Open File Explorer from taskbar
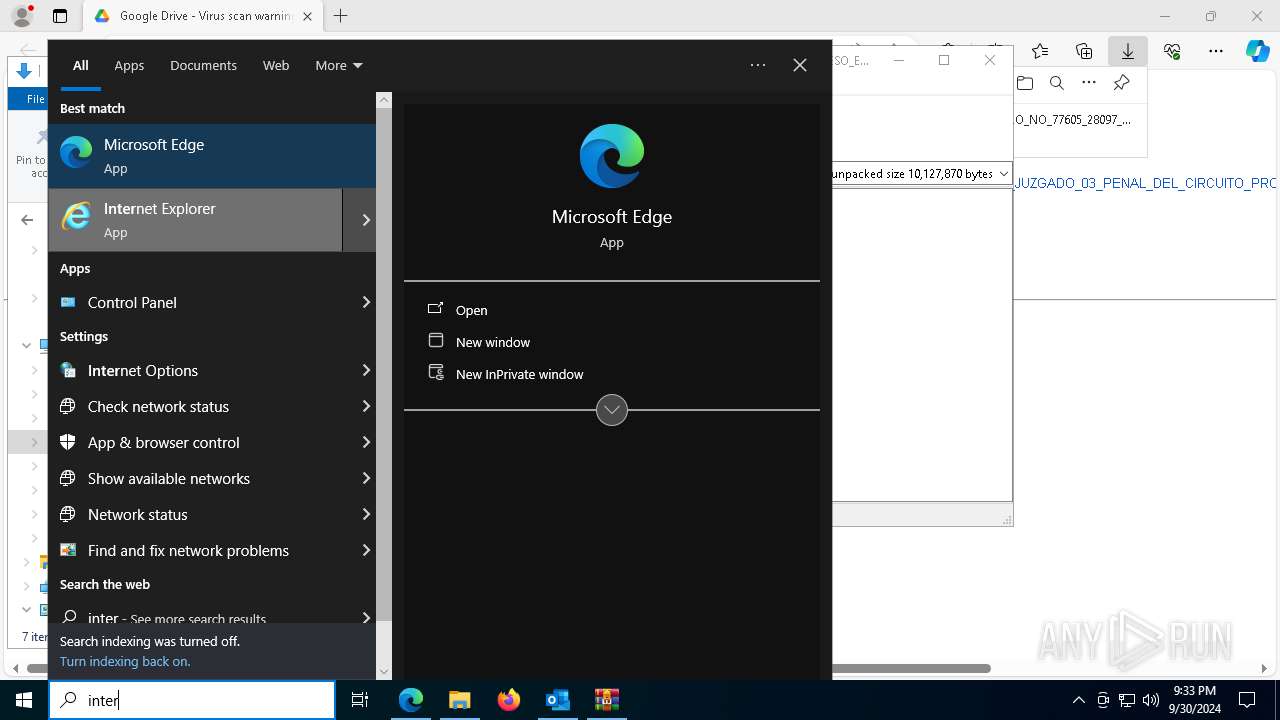The image size is (1280, 720). tap(460, 700)
